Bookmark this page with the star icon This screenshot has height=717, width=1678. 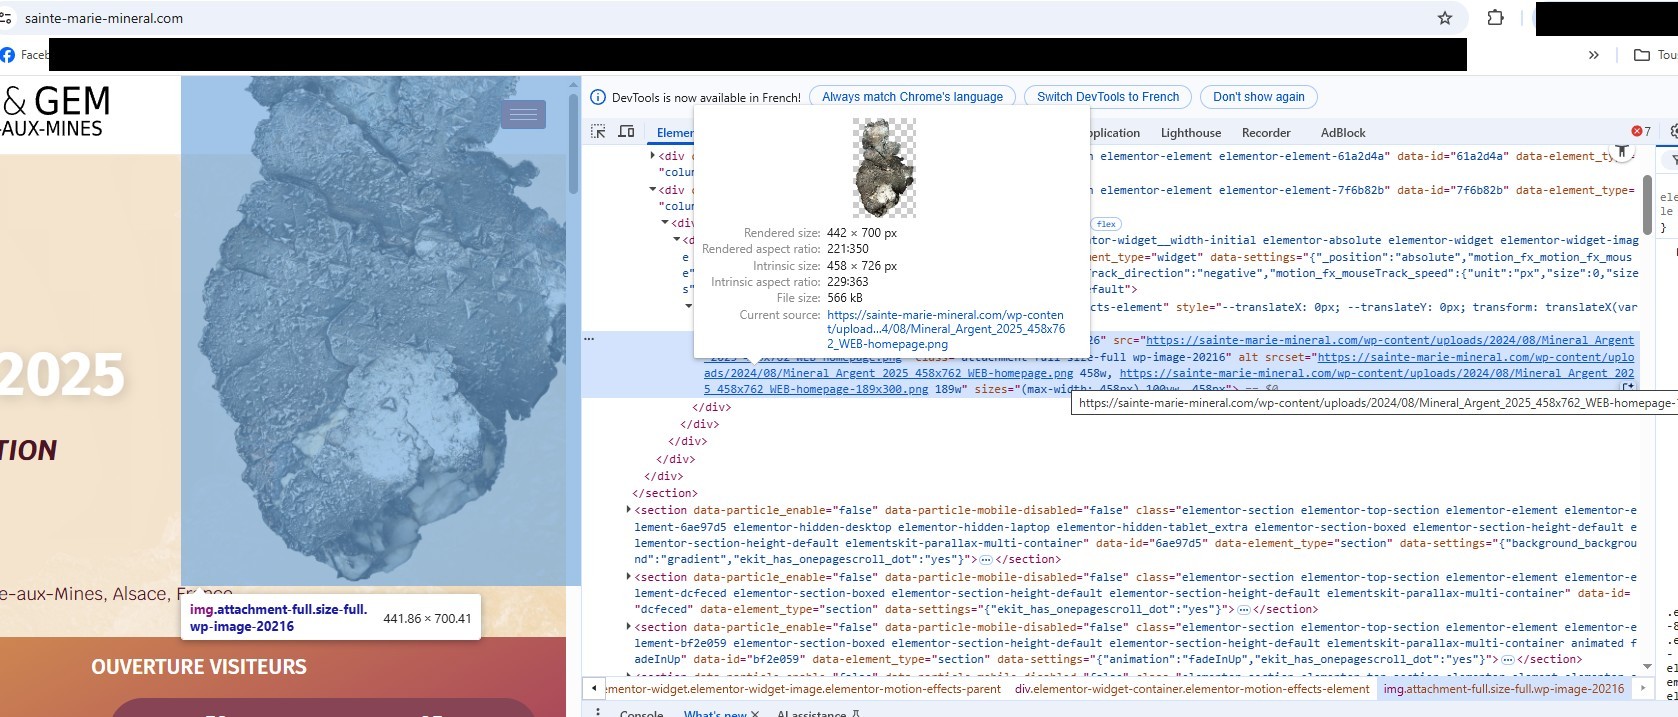[x=1444, y=18]
